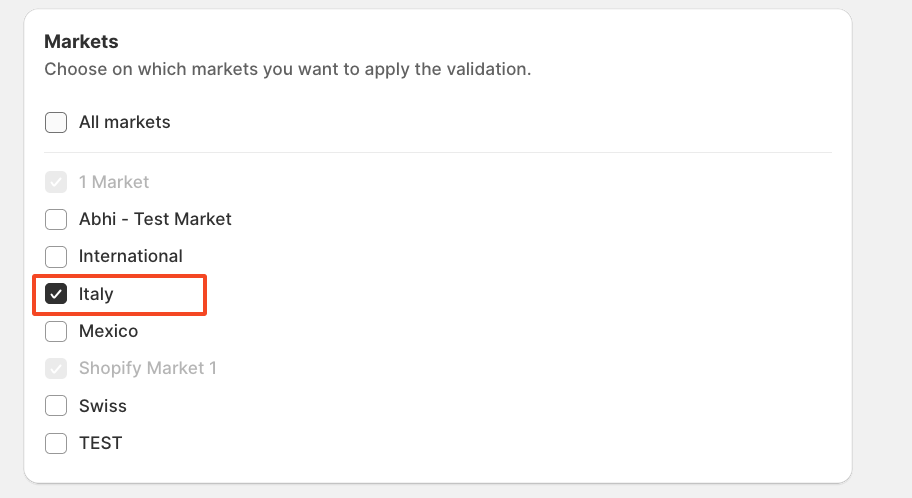Enable the TEST market checkbox
The image size is (912, 498).
(56, 443)
